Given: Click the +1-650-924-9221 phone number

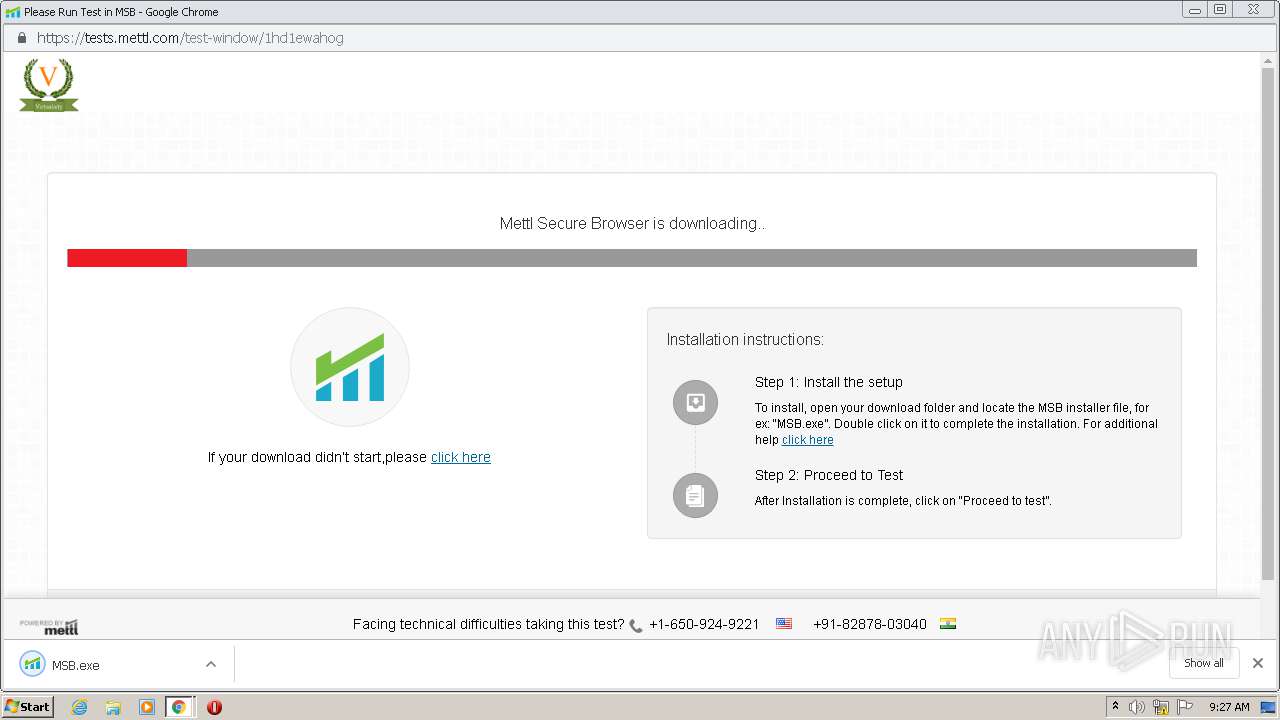Looking at the screenshot, I should click(704, 624).
